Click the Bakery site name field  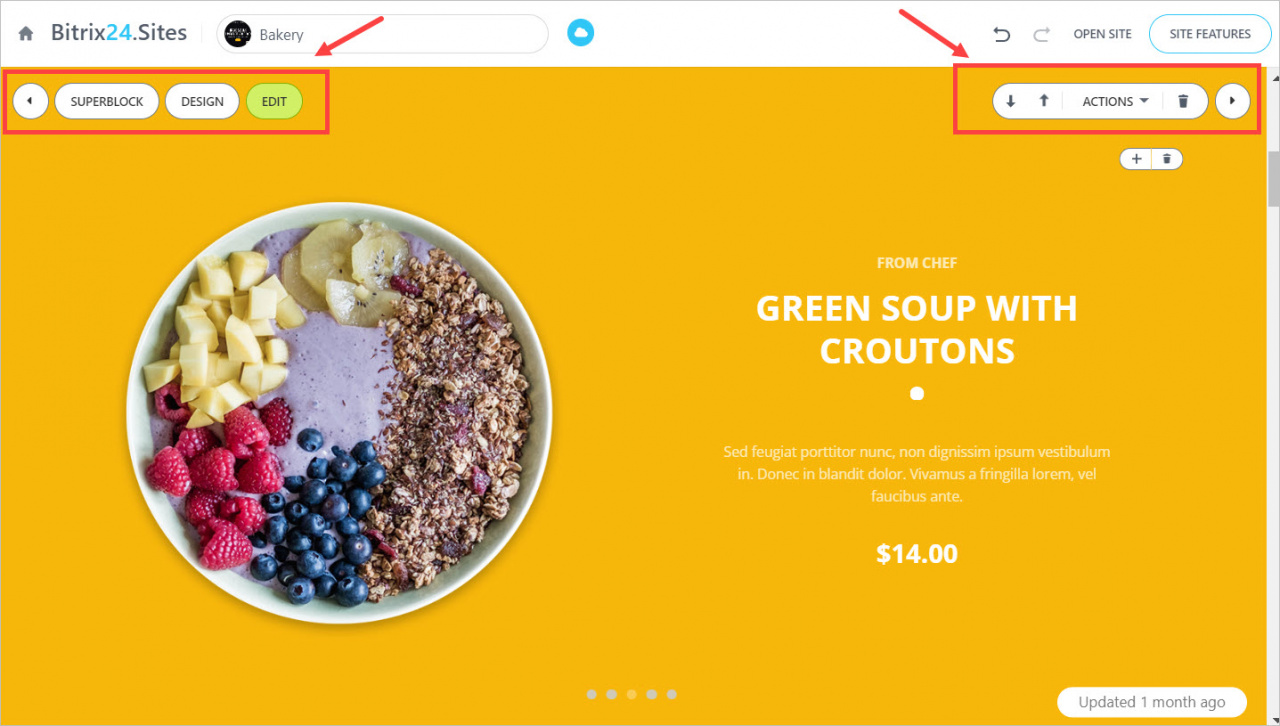pos(383,34)
